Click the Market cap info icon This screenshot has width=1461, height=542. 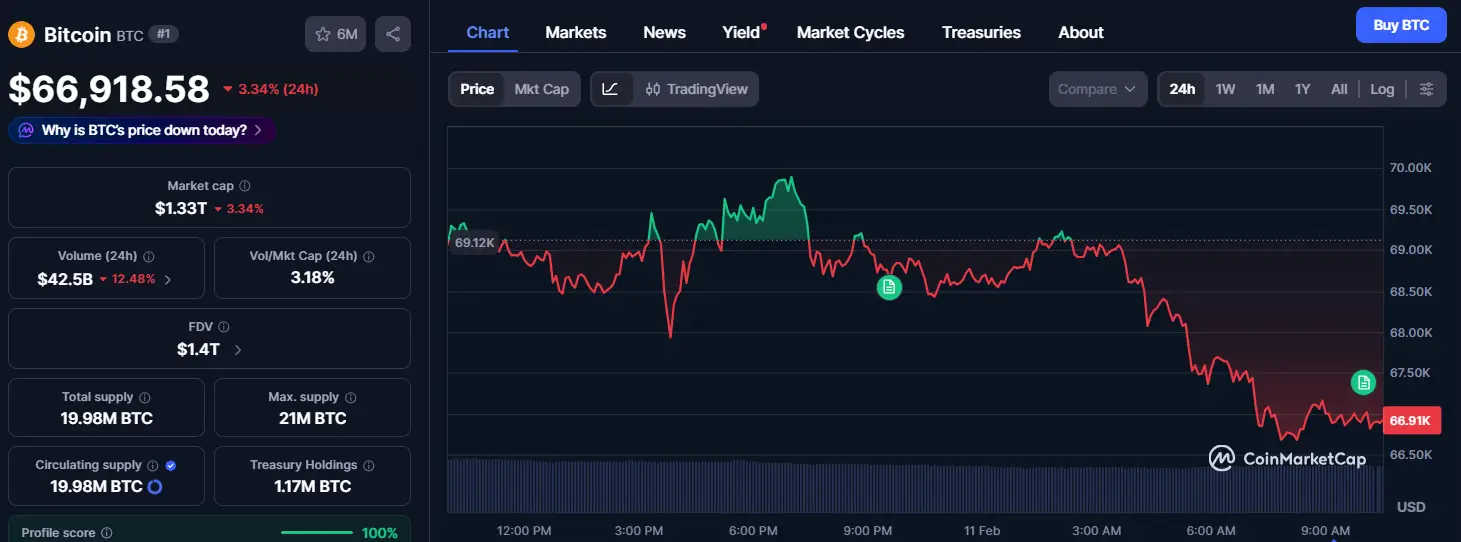point(245,186)
